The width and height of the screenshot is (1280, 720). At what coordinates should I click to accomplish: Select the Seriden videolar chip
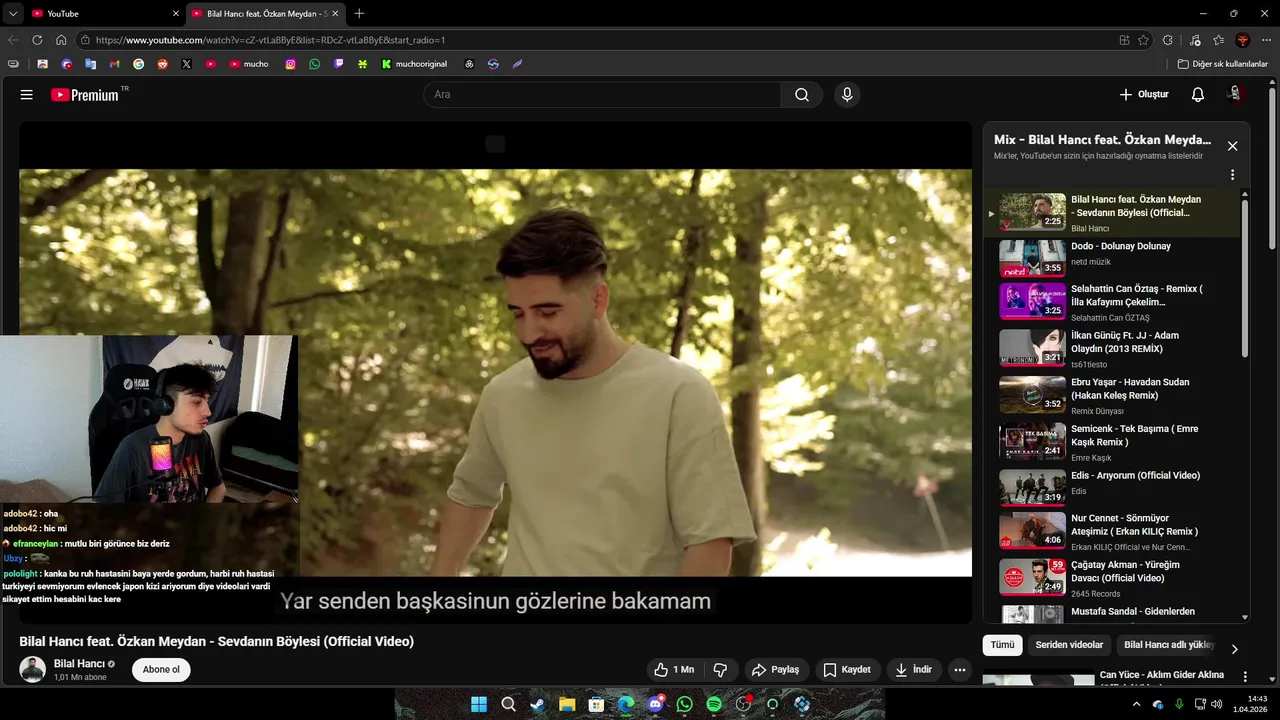click(x=1069, y=645)
